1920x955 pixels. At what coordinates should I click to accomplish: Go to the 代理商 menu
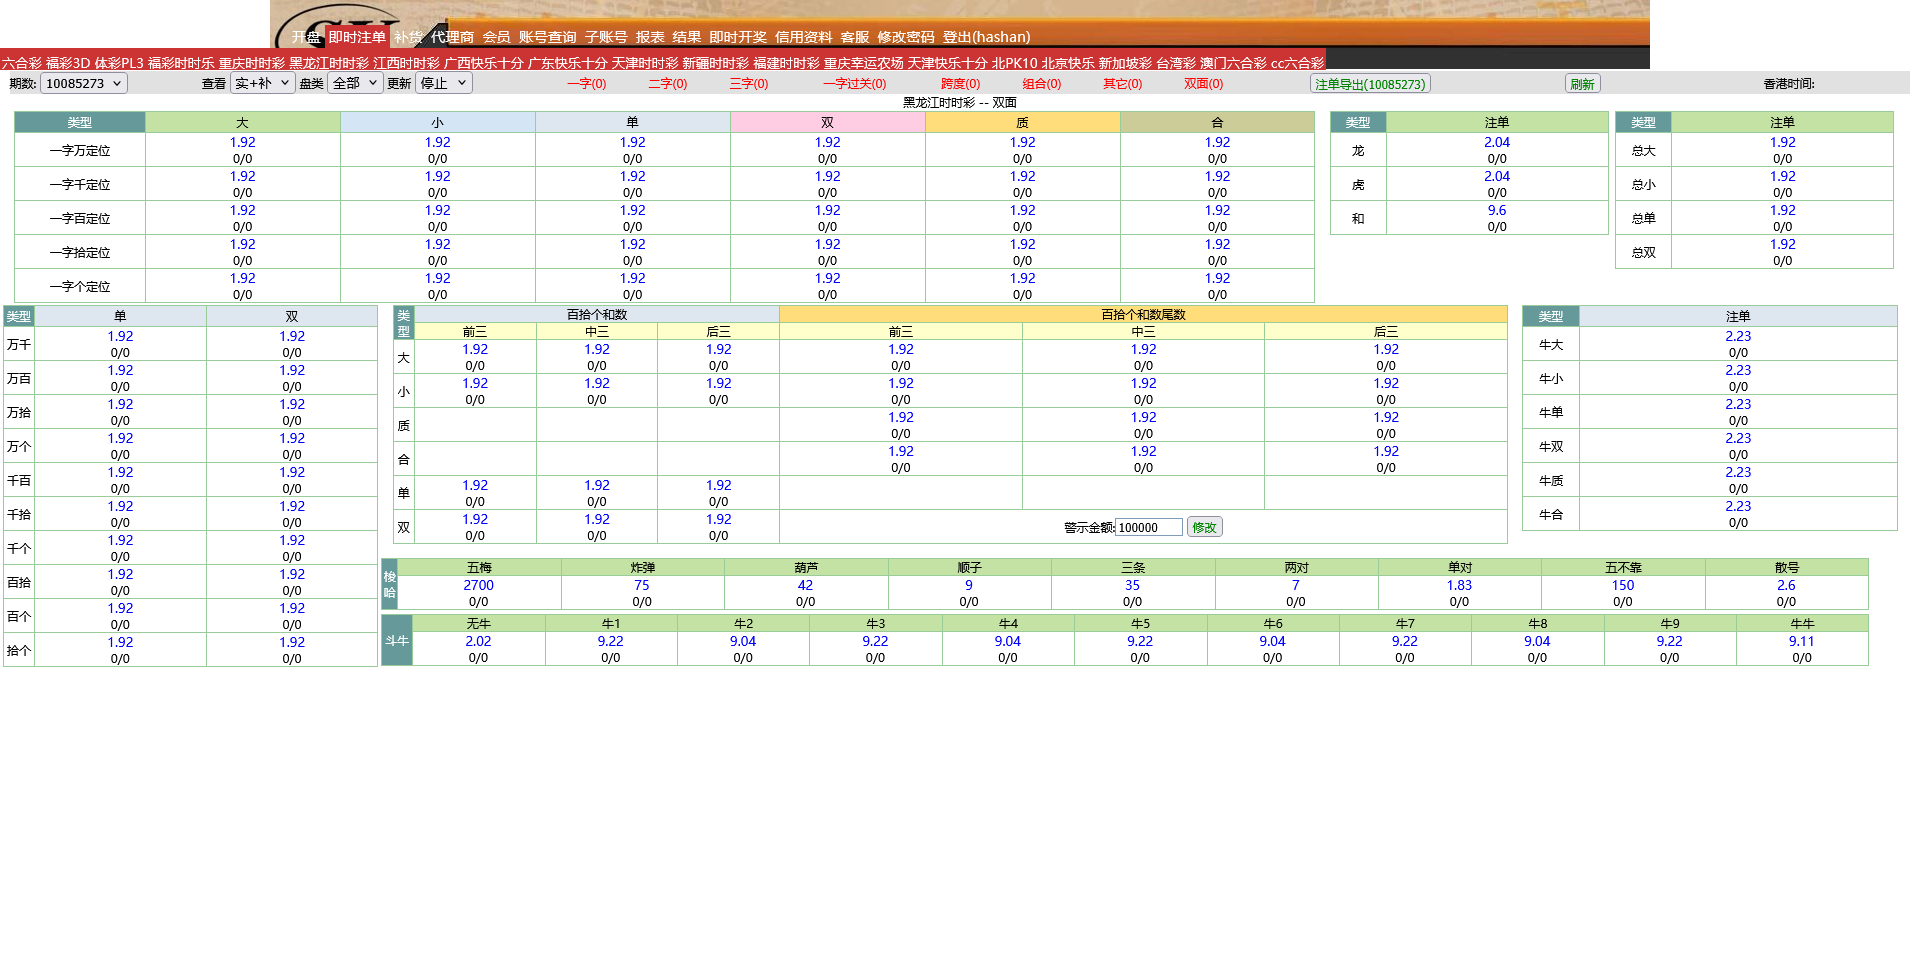tap(452, 37)
